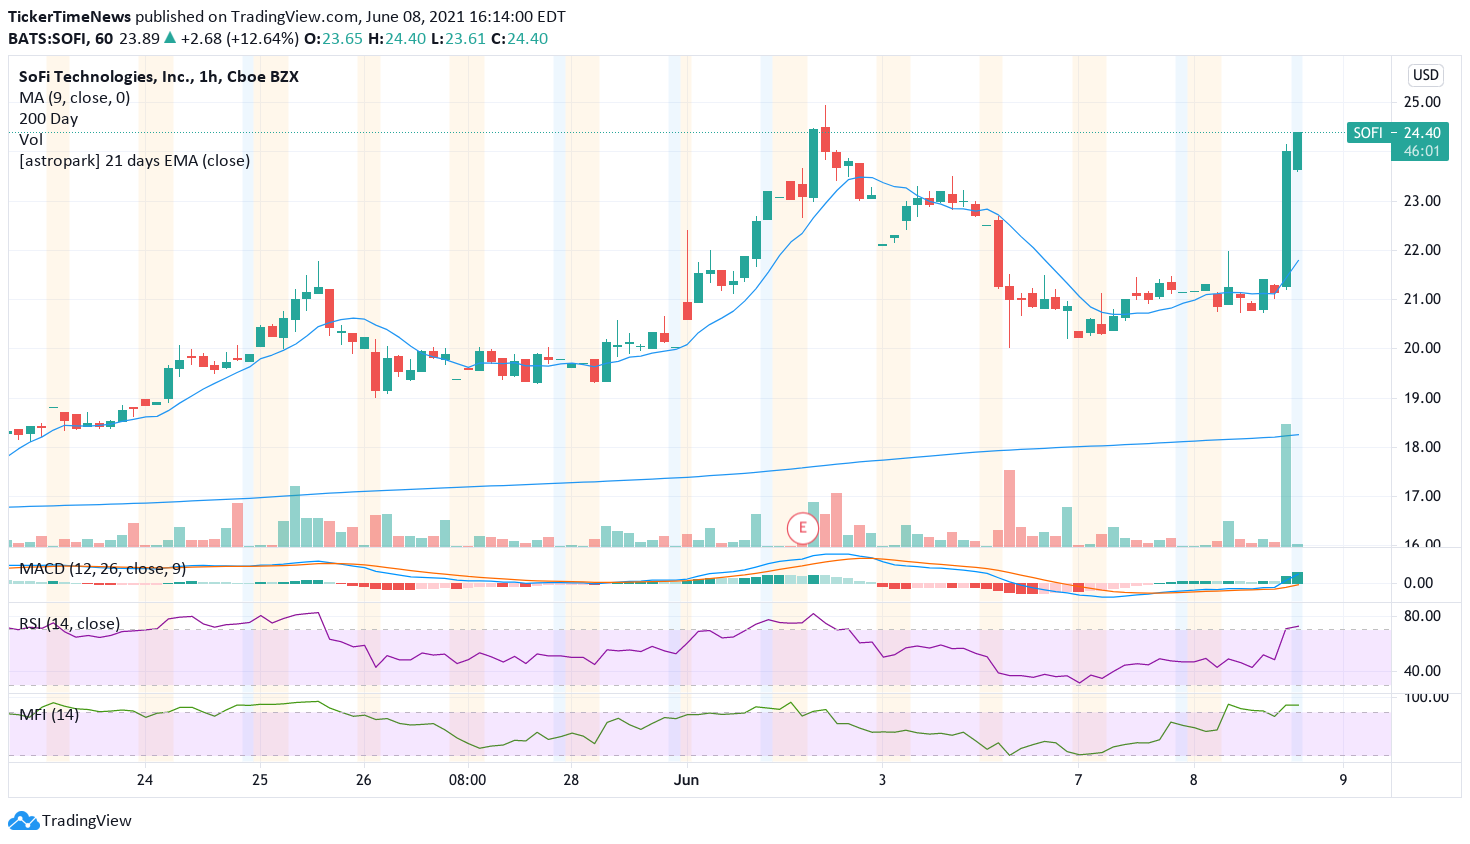Image resolution: width=1470 pixels, height=844 pixels.
Task: Click the H:24.40 high price value
Action: click(x=397, y=39)
